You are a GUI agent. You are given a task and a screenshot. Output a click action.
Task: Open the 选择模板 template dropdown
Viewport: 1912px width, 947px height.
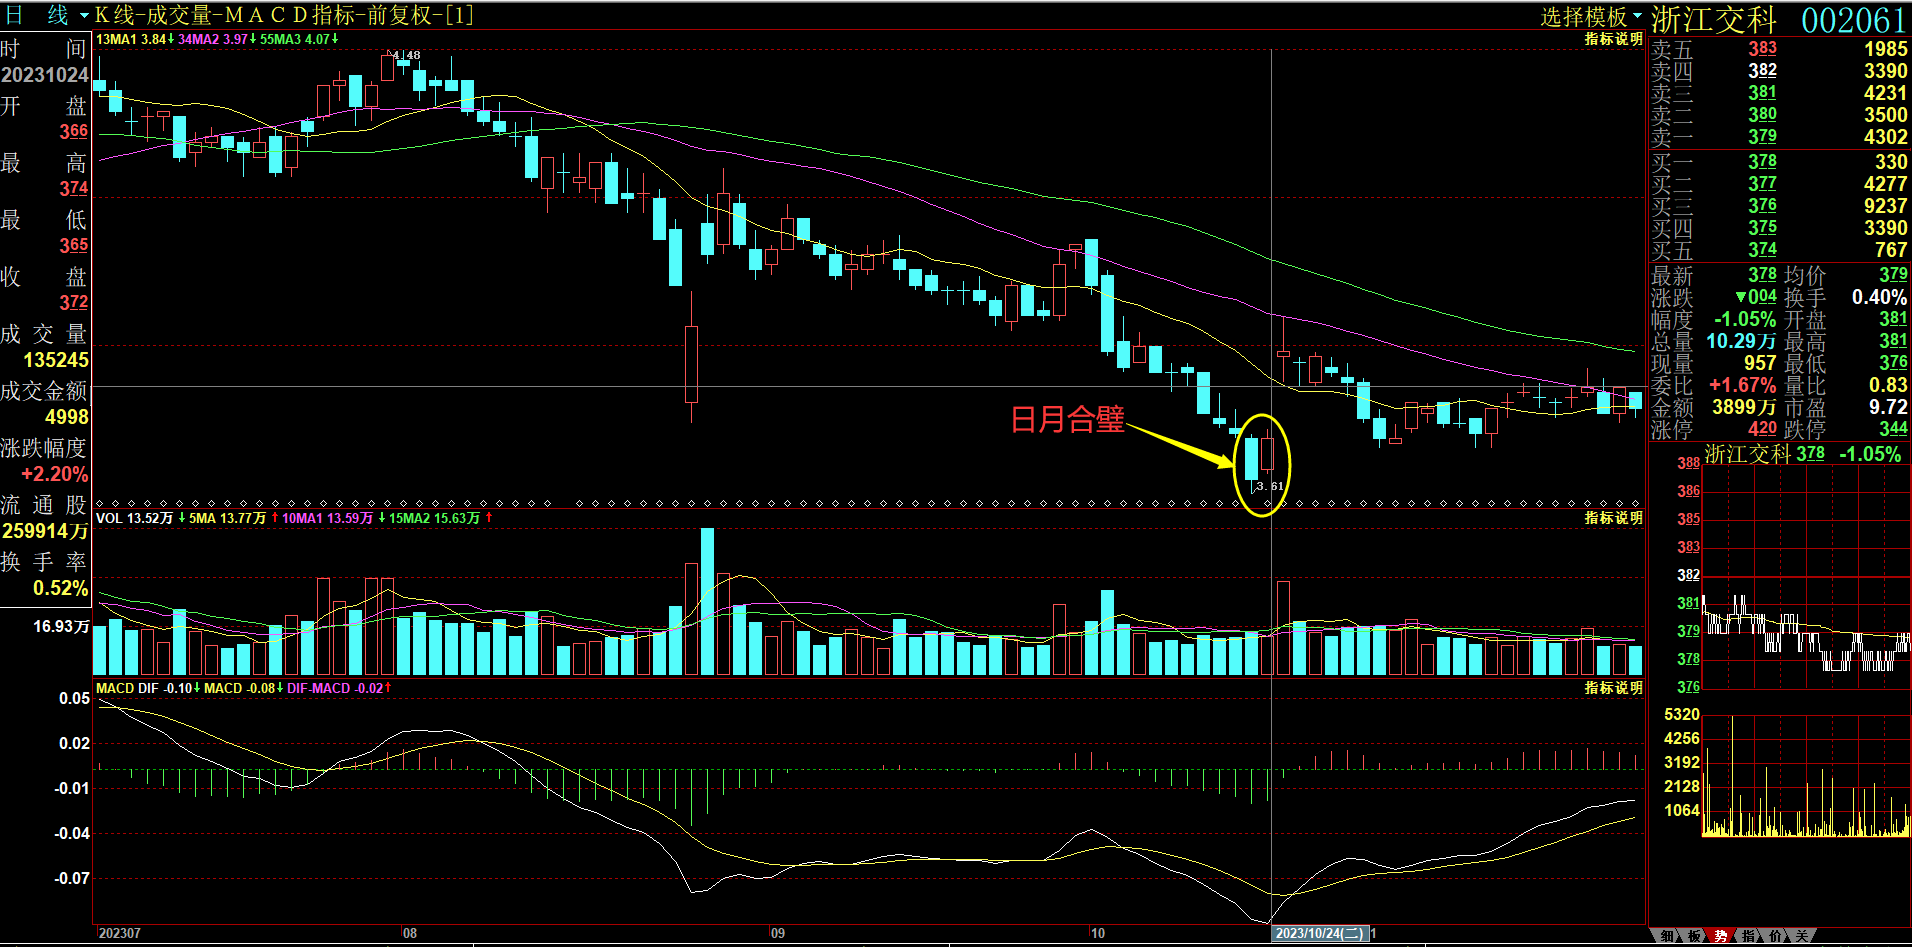[1590, 17]
